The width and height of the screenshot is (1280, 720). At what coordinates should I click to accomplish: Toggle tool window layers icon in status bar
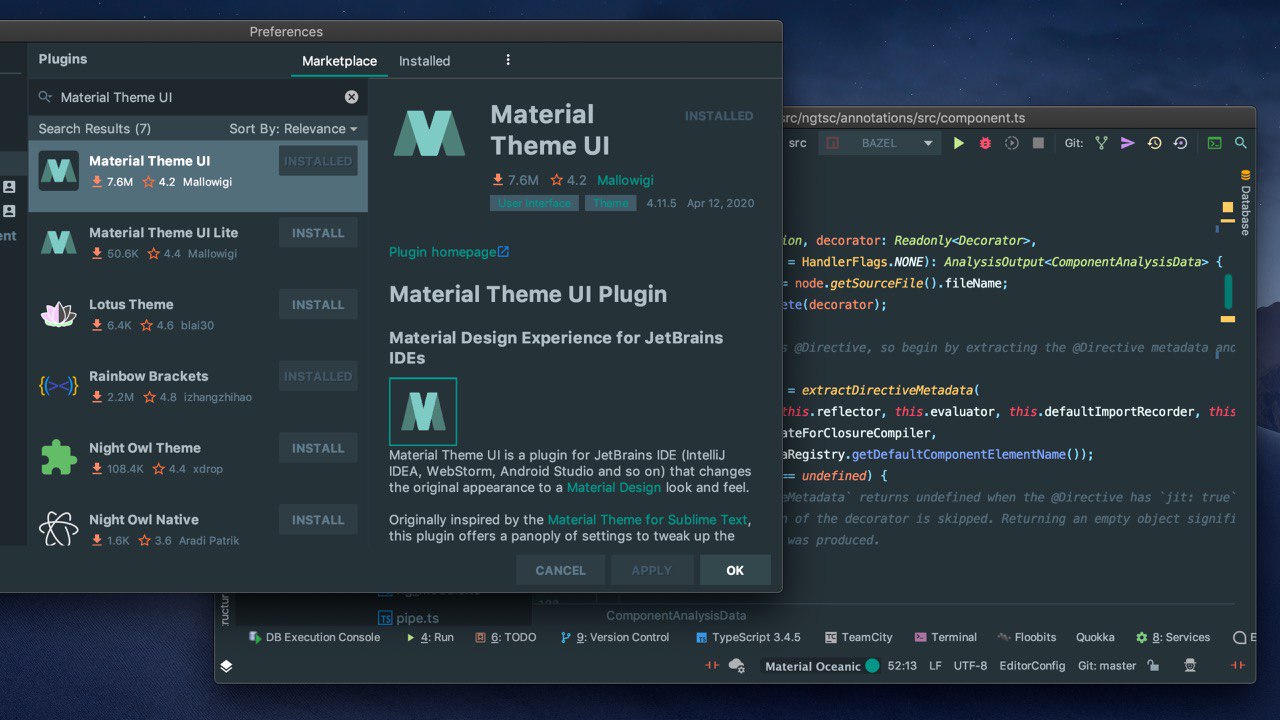pos(226,666)
